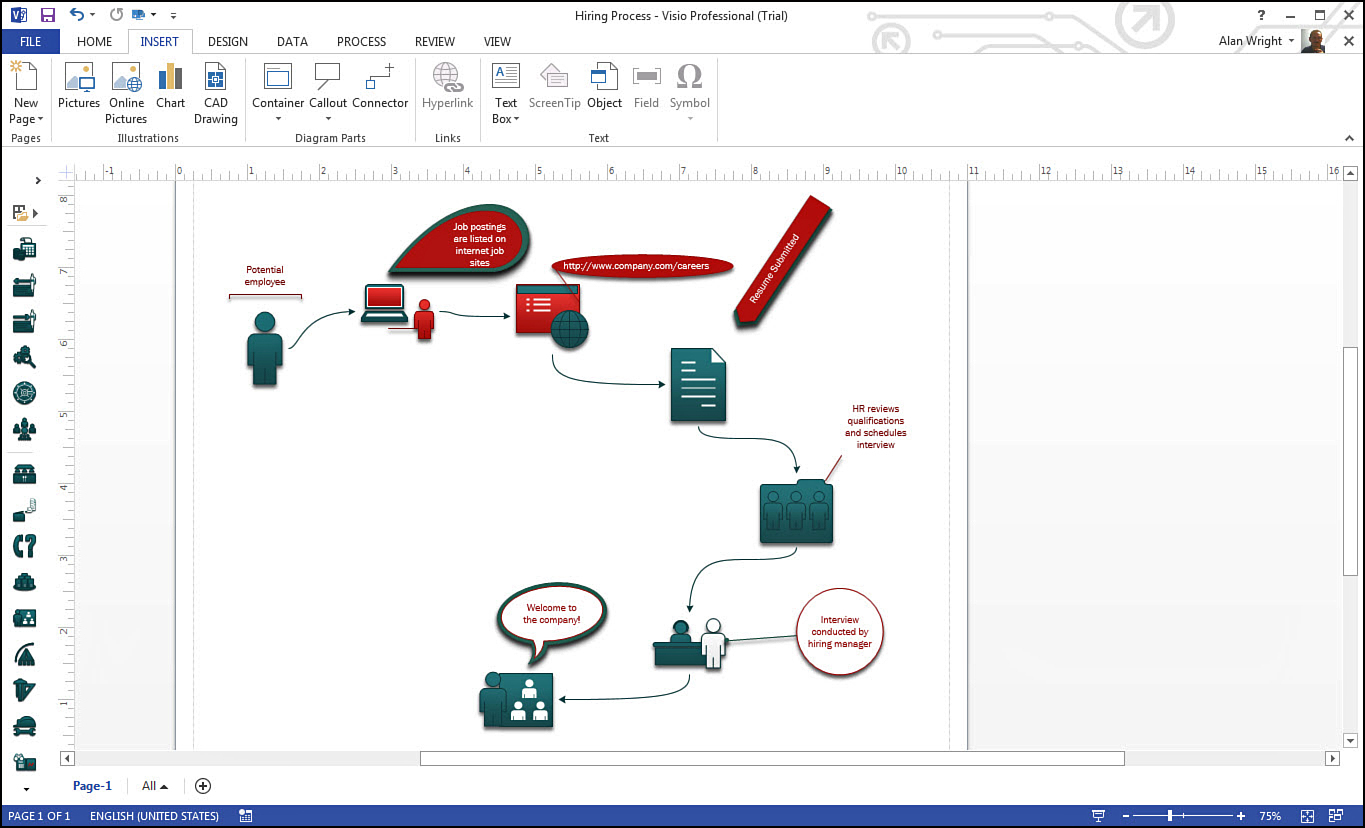Image resolution: width=1365 pixels, height=828 pixels.
Task: Open the Alan Wright account dropdown
Action: click(x=1292, y=41)
